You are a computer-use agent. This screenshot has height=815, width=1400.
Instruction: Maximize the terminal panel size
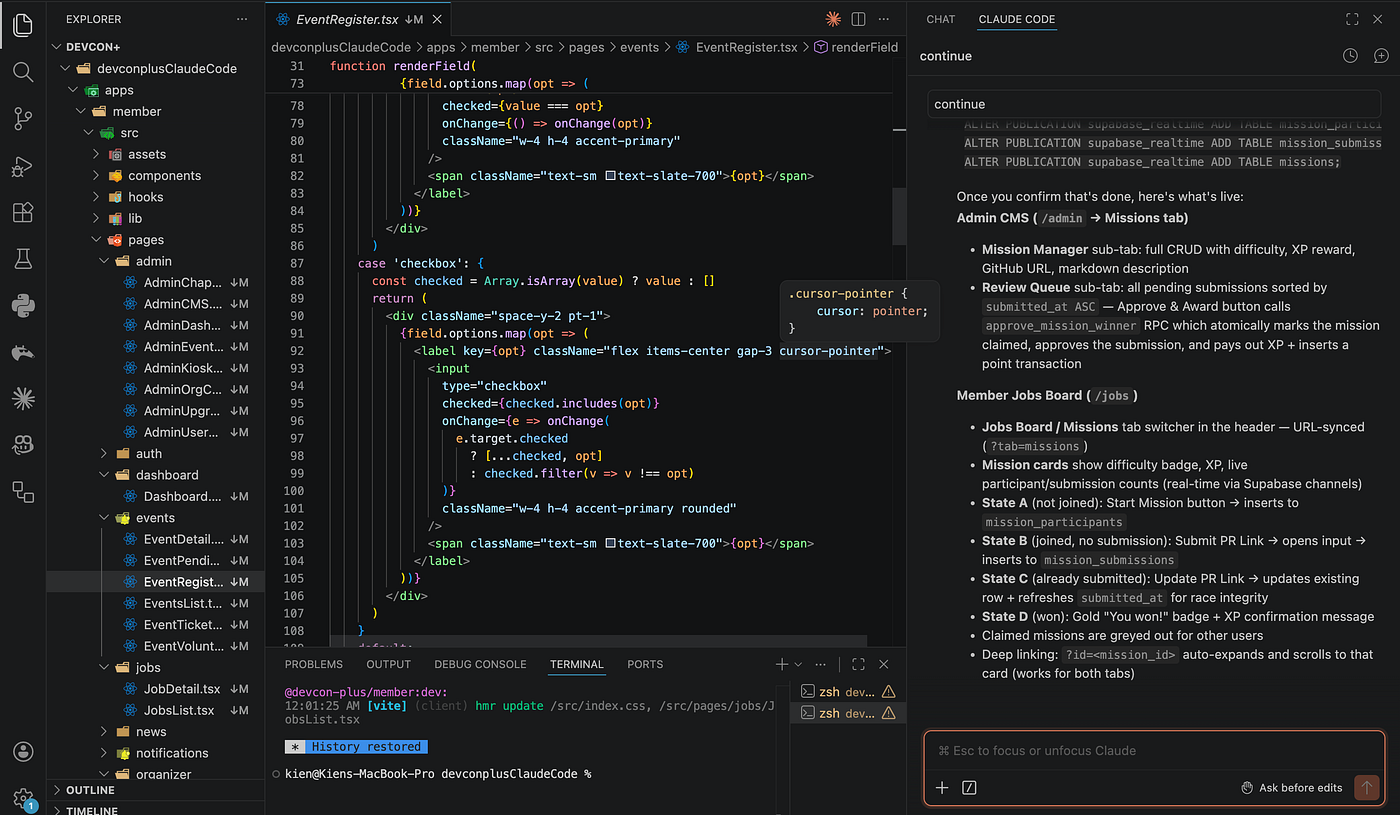[x=858, y=664]
